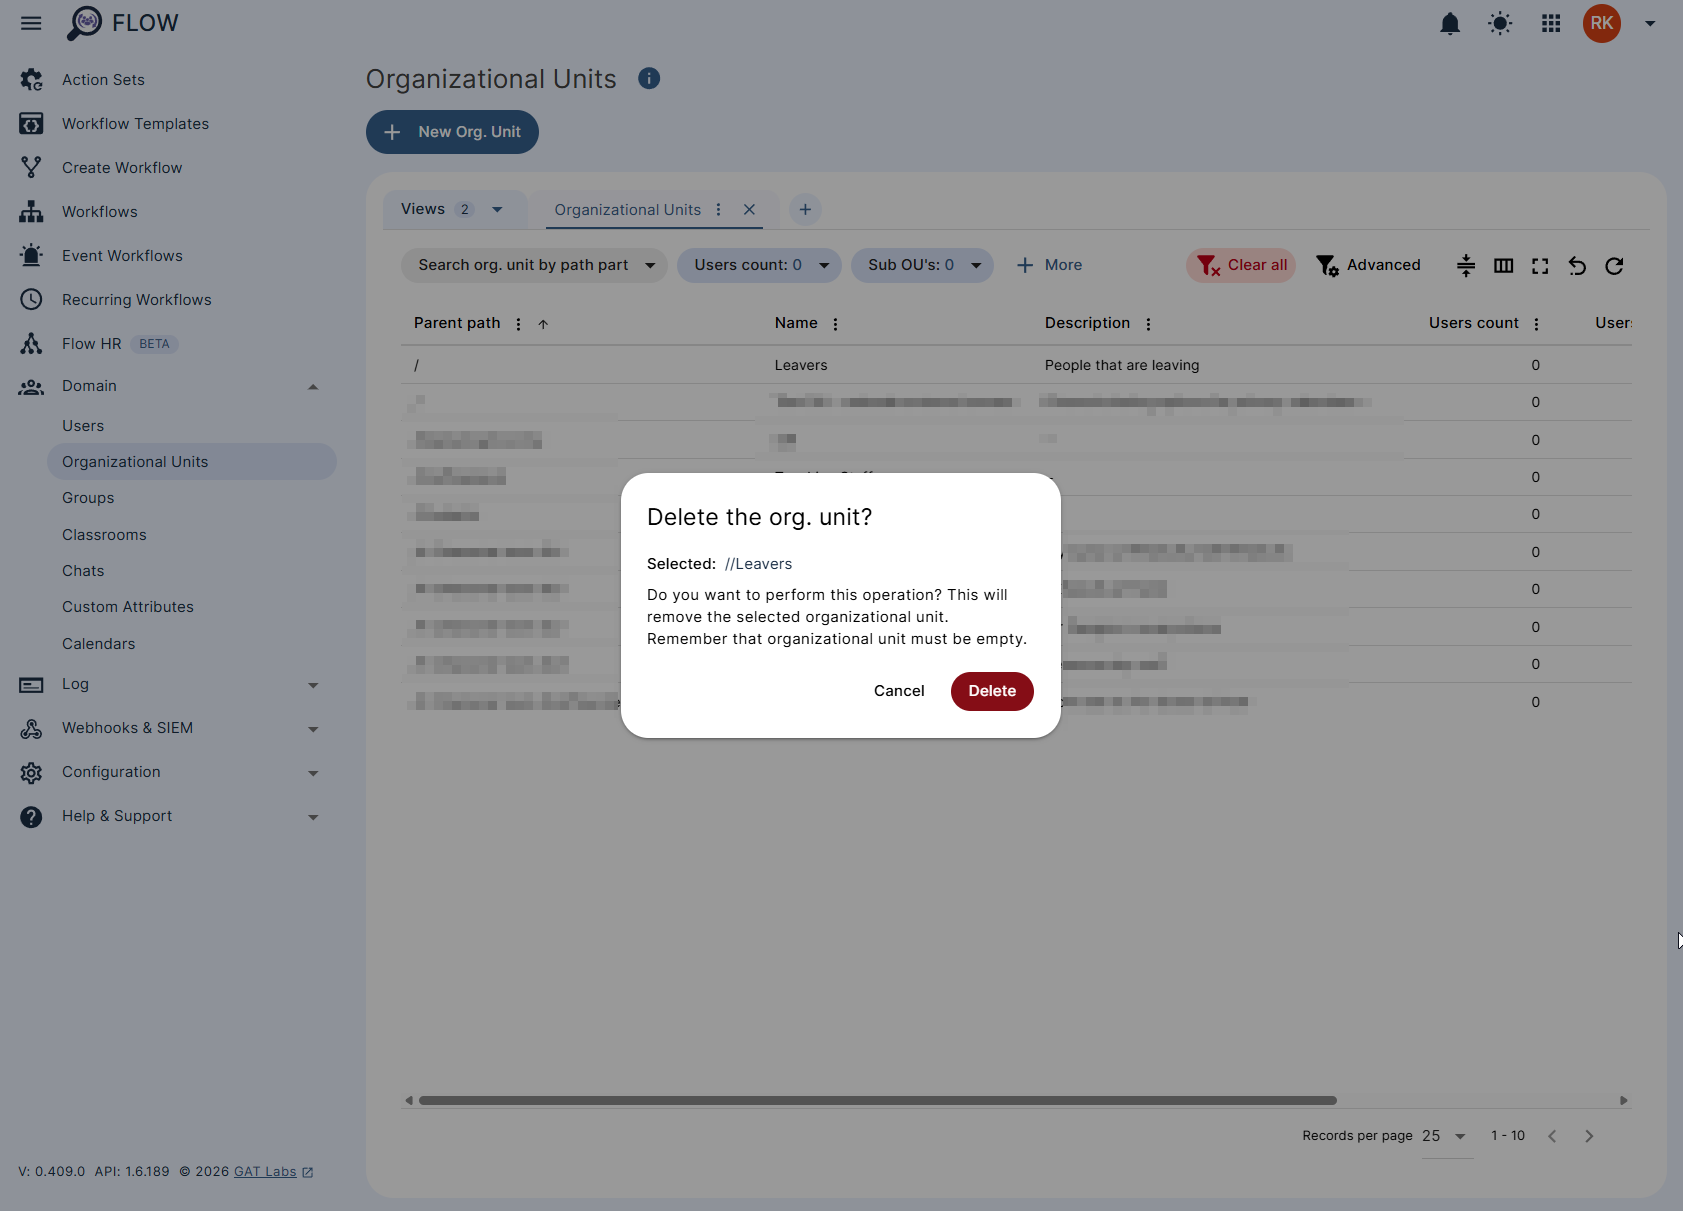Click the undo arrow icon
Screen dimensions: 1683x1211
point(1577,266)
